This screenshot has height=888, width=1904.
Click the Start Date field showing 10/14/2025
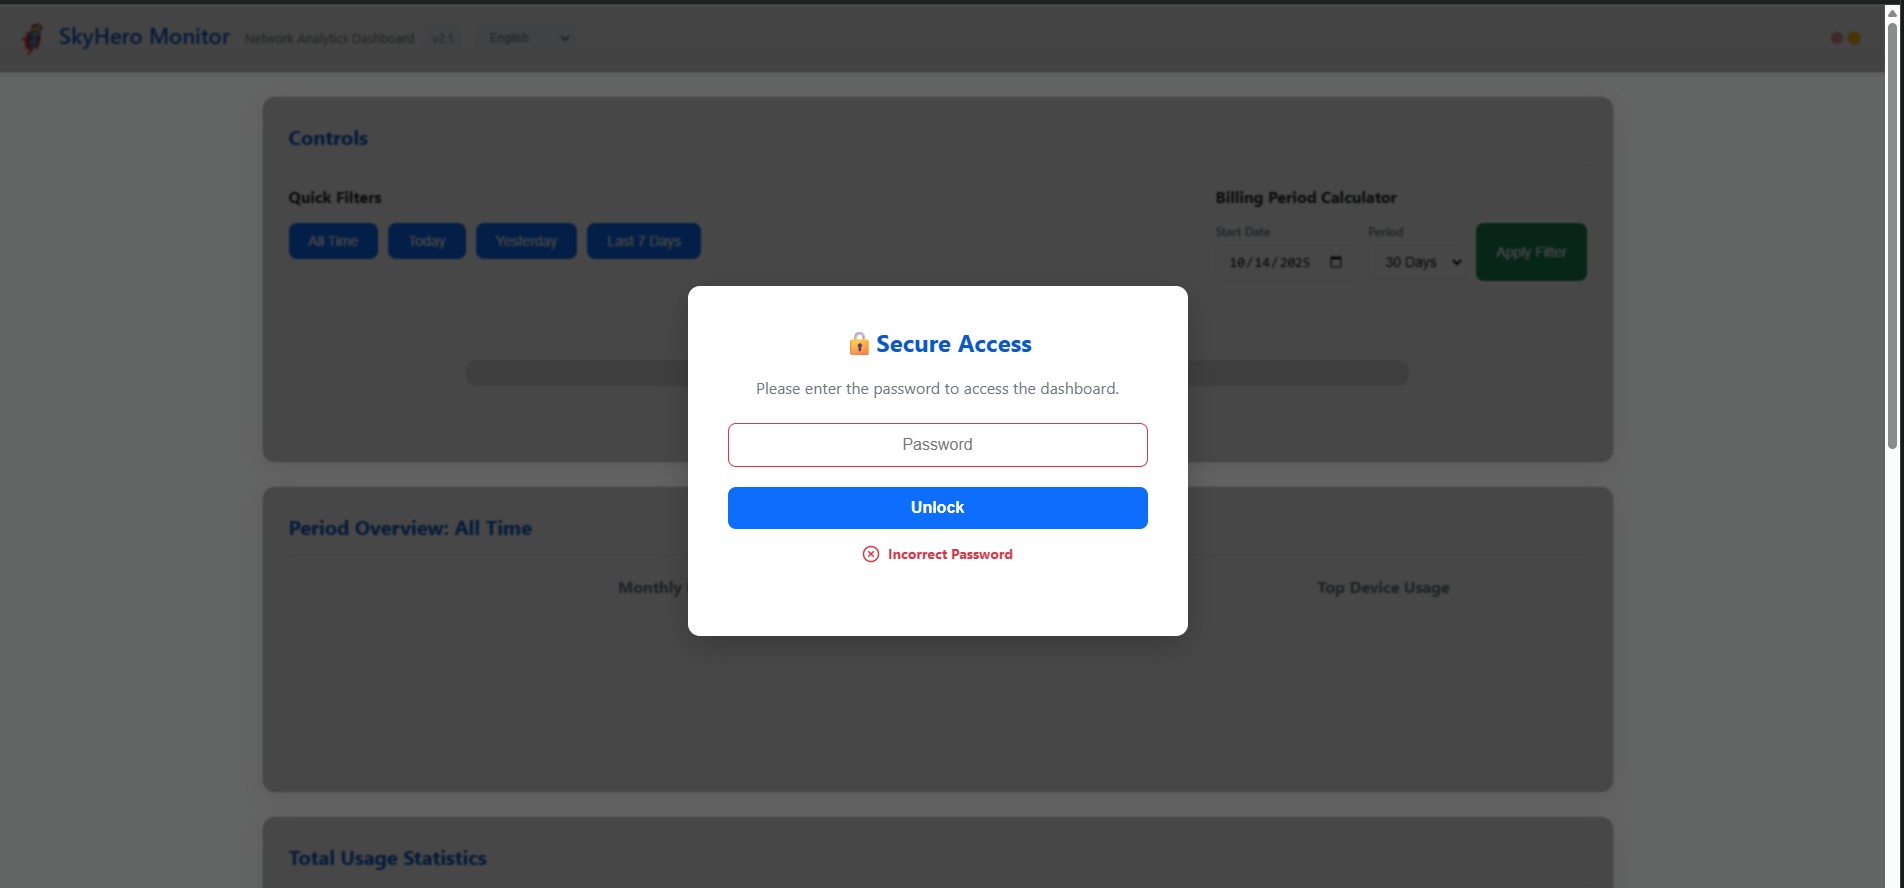pos(1270,262)
